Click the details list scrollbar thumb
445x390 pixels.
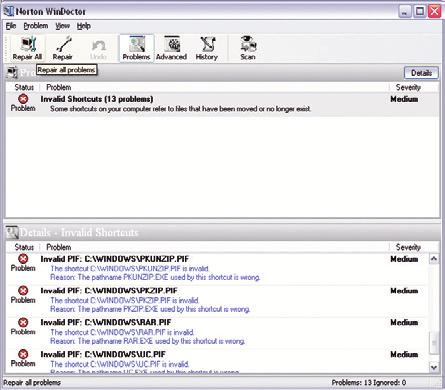434,342
